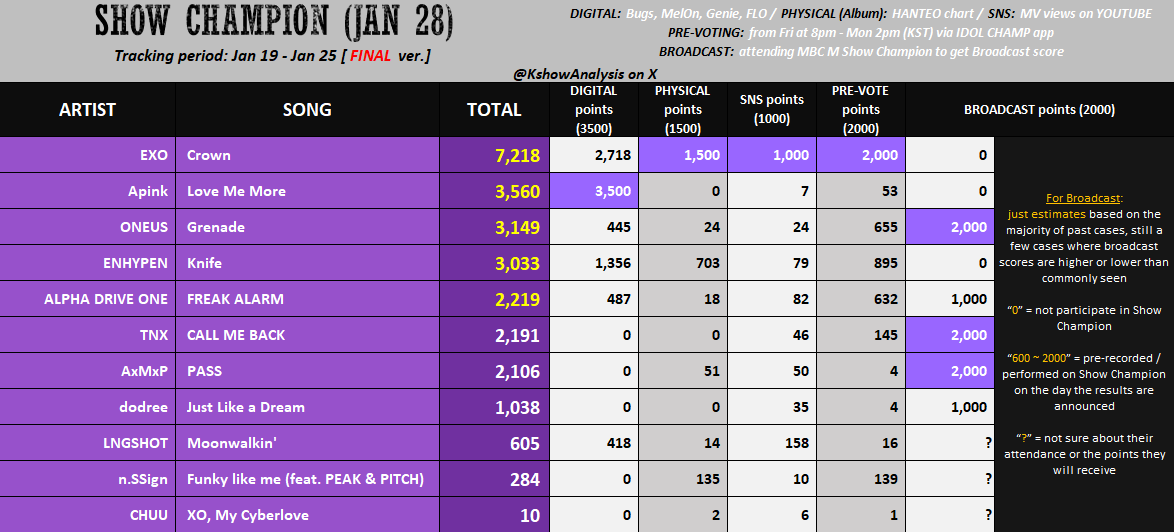Select the Grenade song cell
This screenshot has height=532, width=1174.
[307, 227]
